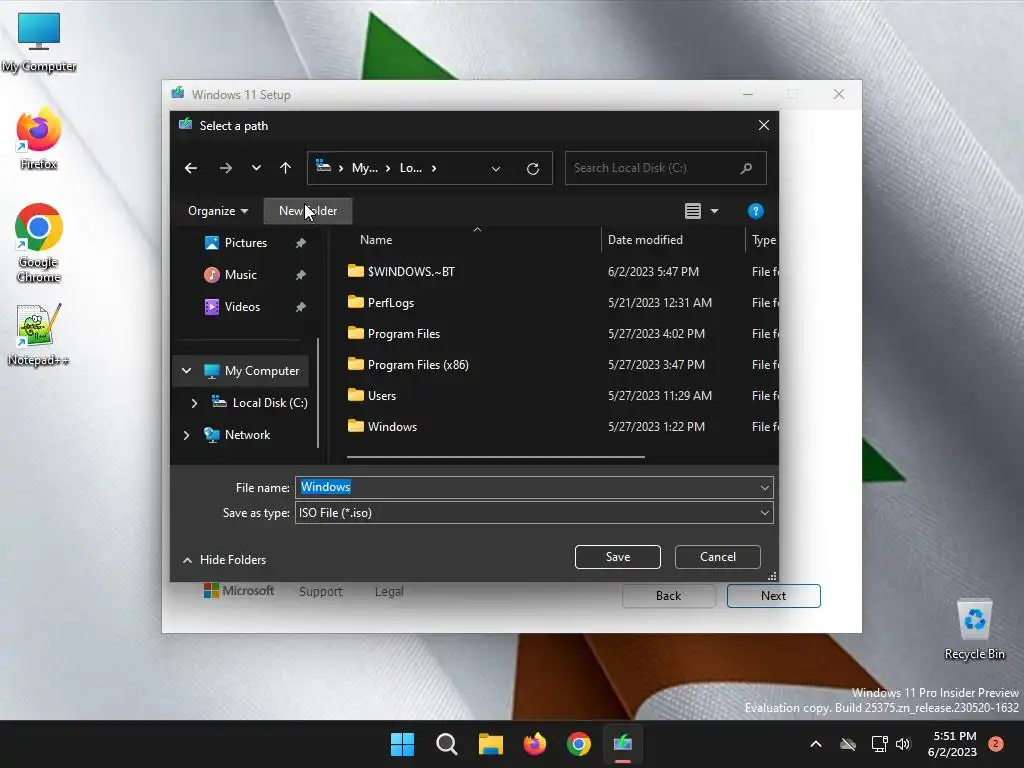Cancel the Select a path dialog
Screen dimensions: 1024x768
pyautogui.click(x=718, y=557)
